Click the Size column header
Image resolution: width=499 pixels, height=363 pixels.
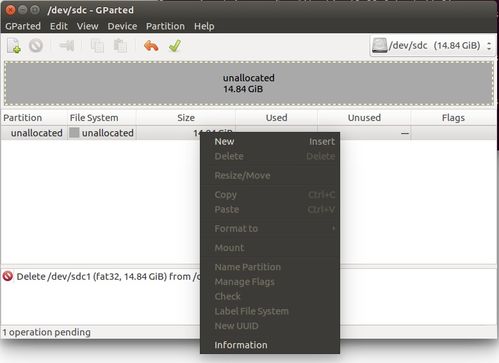tap(186, 118)
